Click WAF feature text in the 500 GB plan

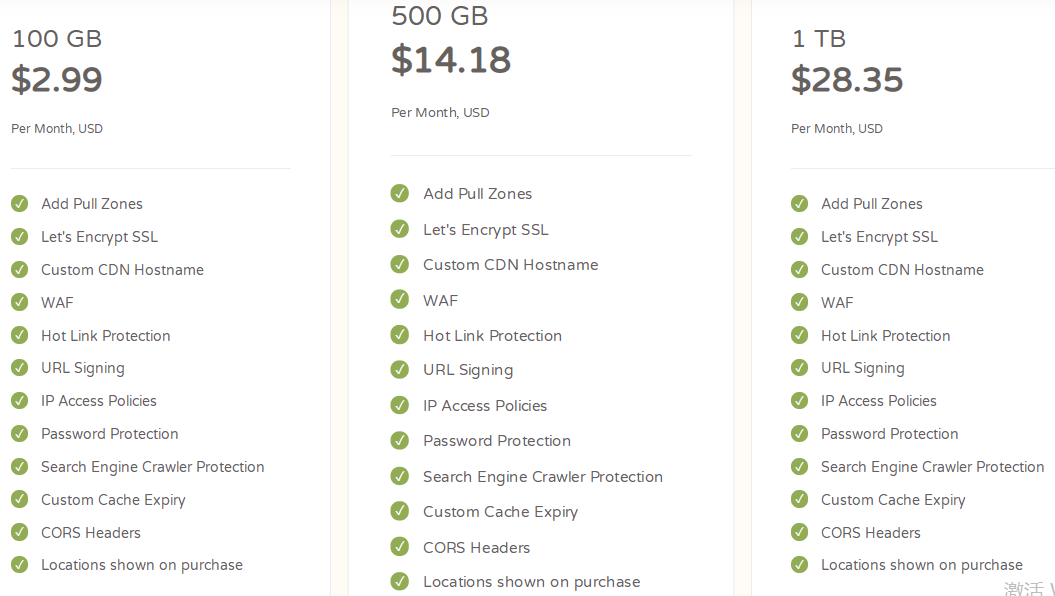[x=440, y=300]
